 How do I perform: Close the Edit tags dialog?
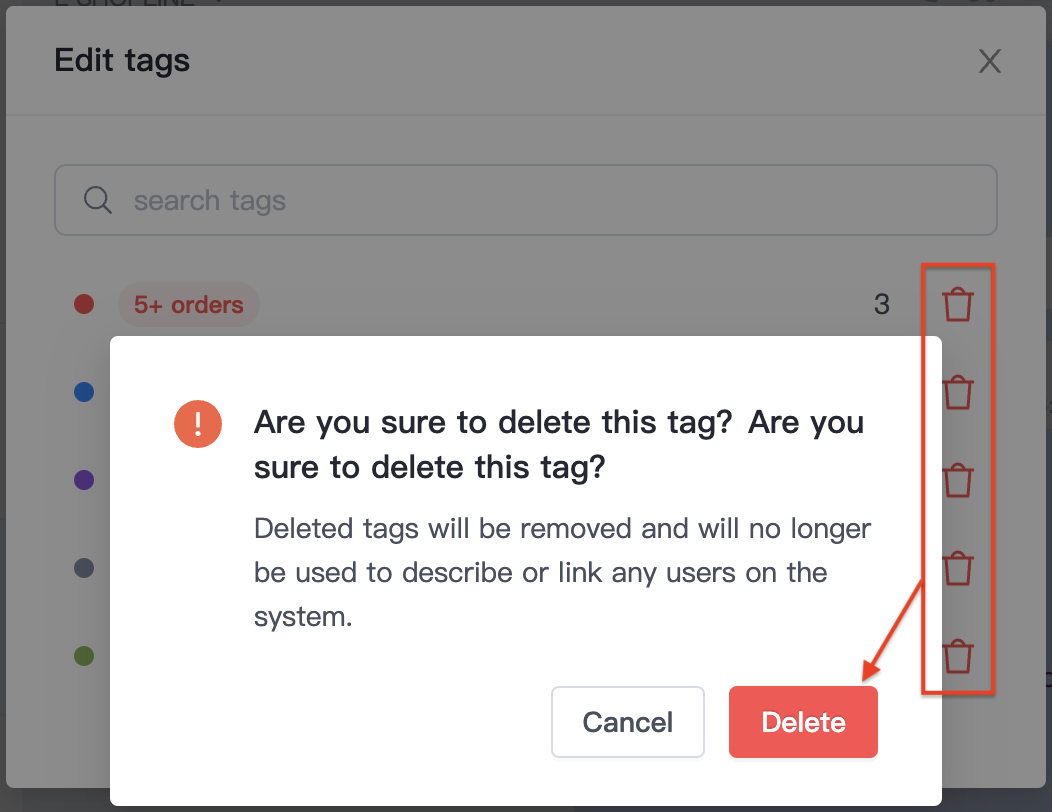click(x=990, y=61)
